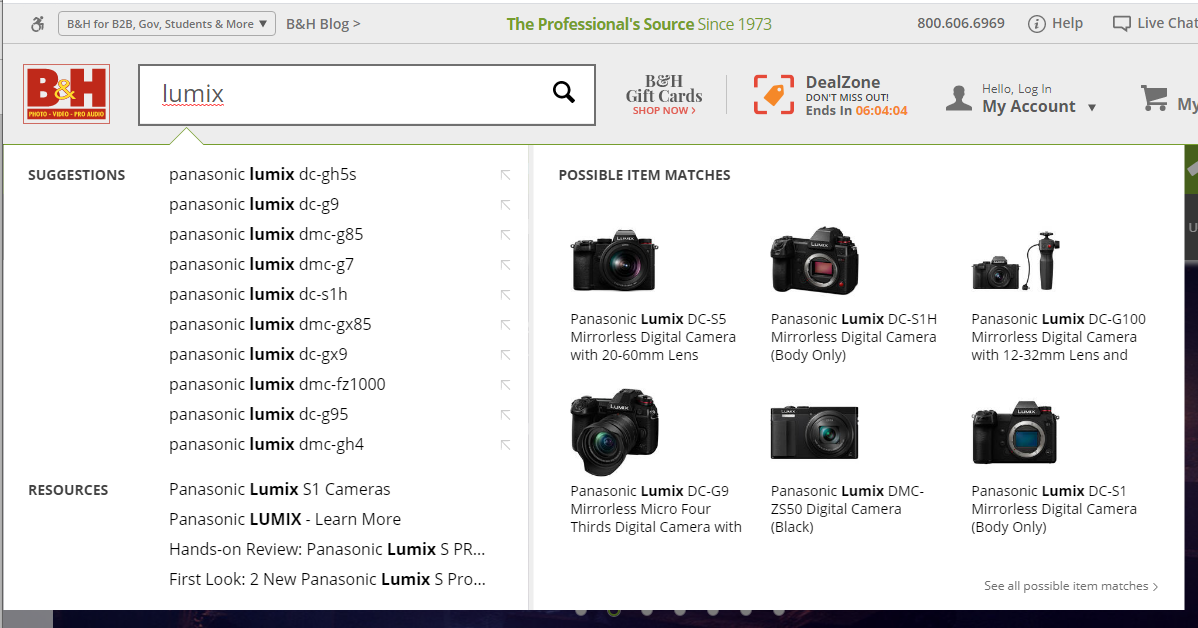The height and width of the screenshot is (628, 1198).
Task: Click fill-in arrow next to dmc-g7 suggestion
Action: [x=505, y=264]
